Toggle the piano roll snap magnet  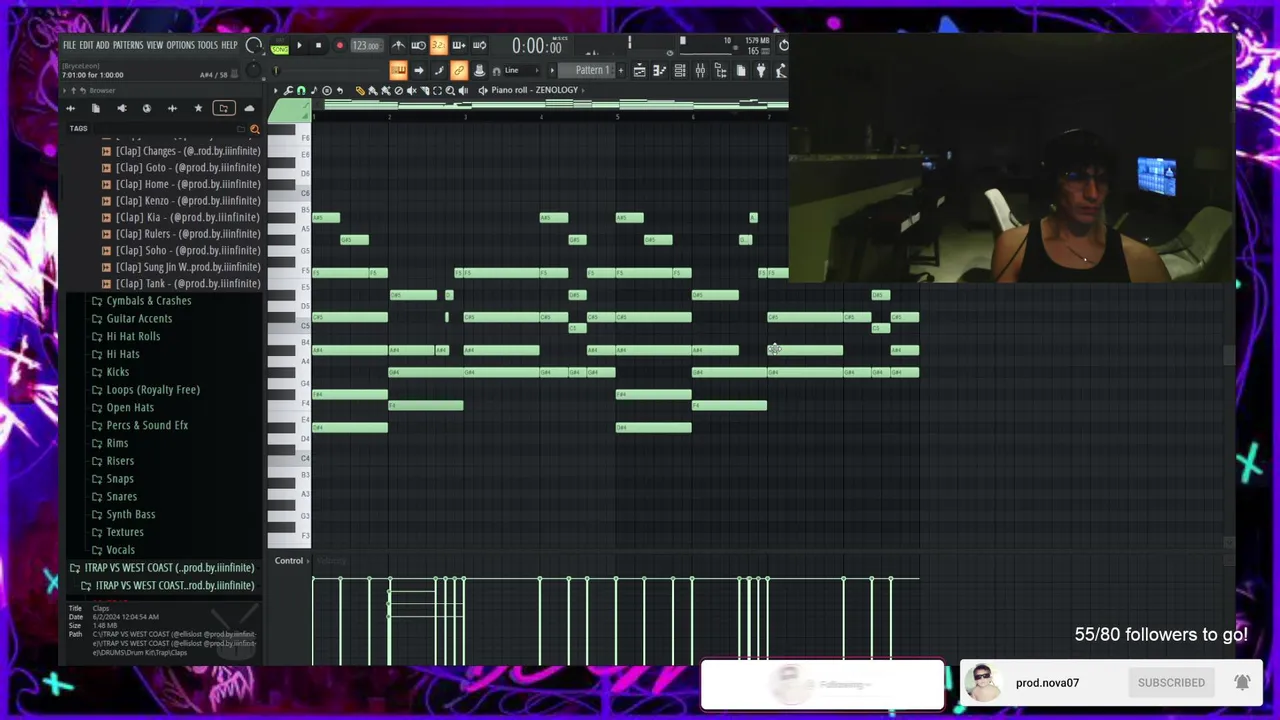tap(301, 91)
